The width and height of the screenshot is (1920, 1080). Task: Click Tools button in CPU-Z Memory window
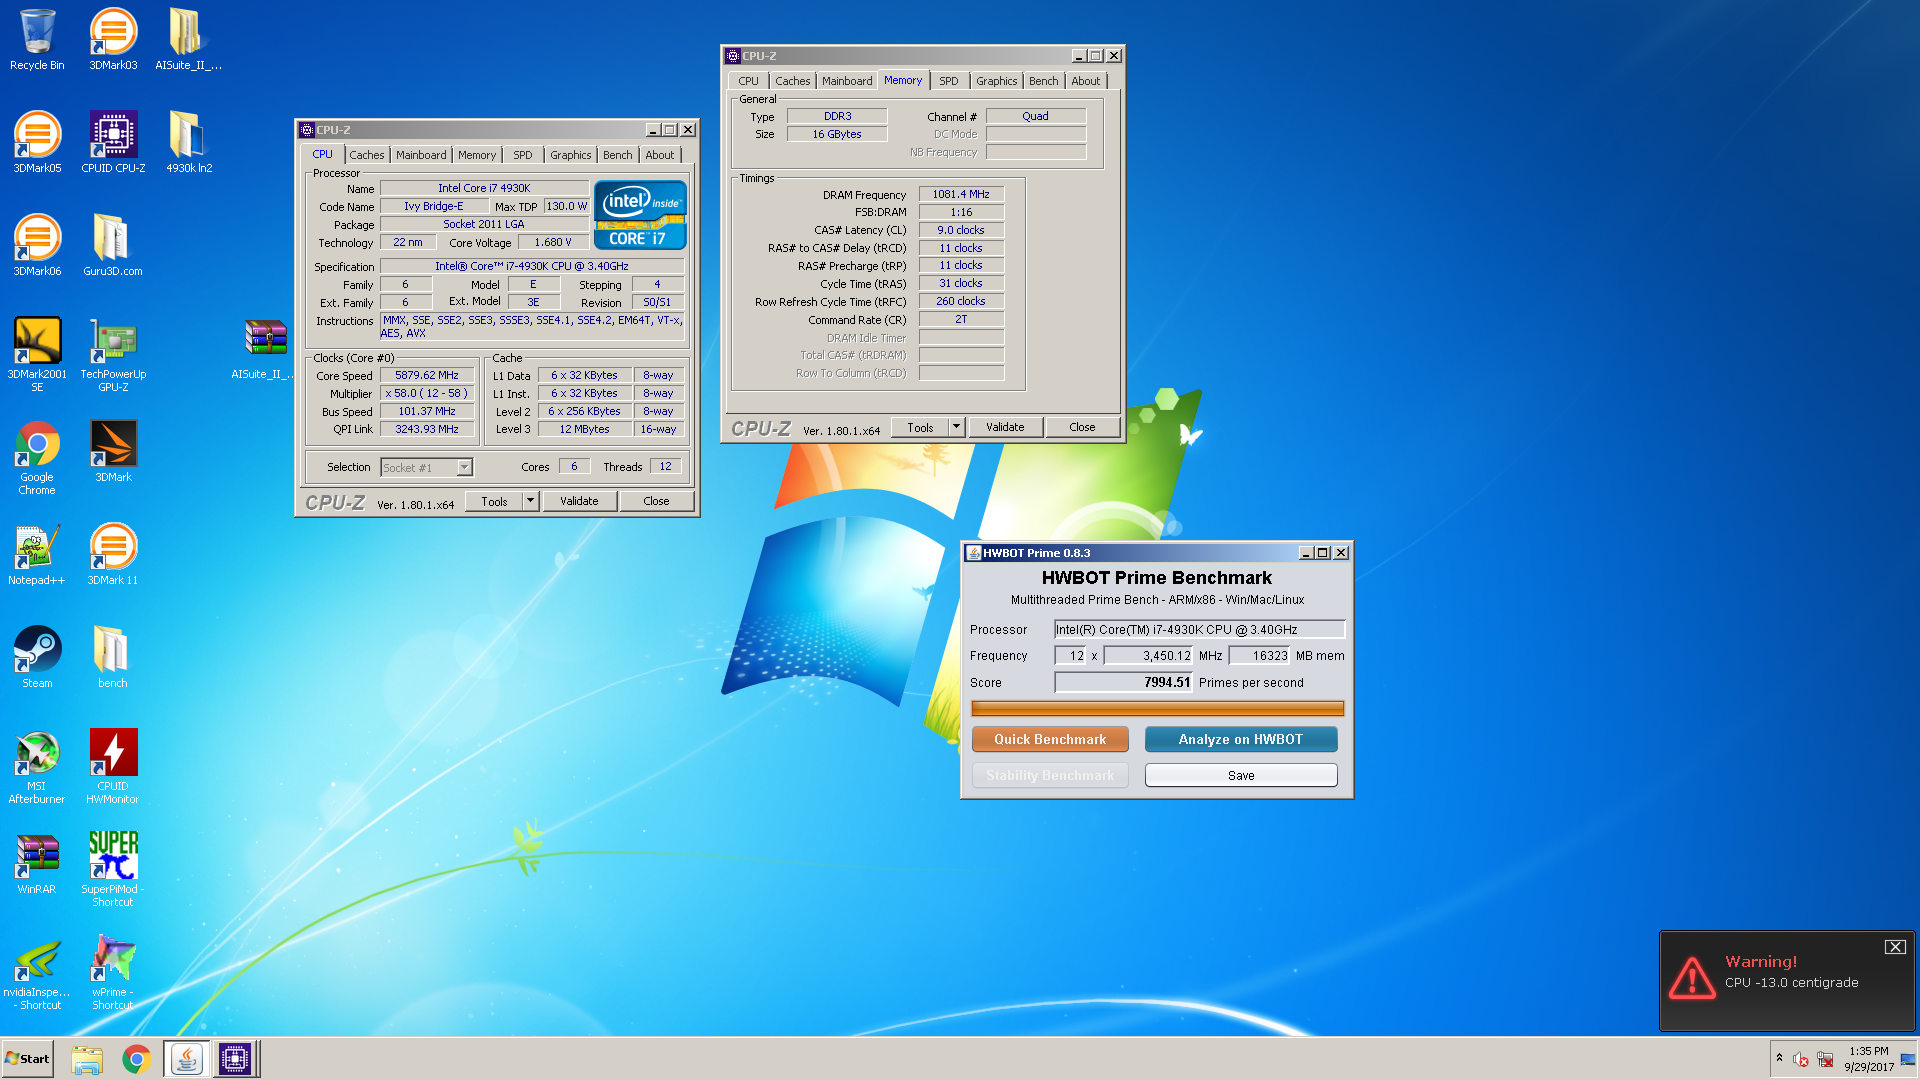click(920, 427)
